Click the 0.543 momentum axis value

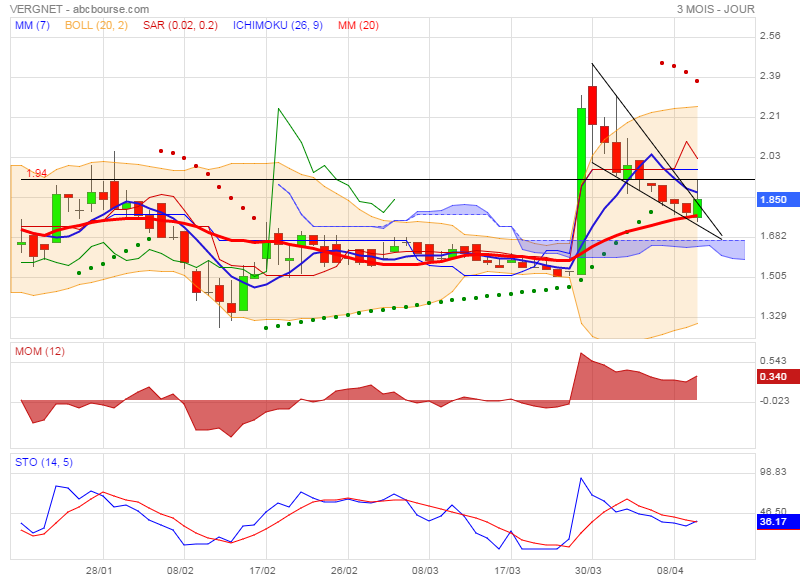click(x=773, y=361)
